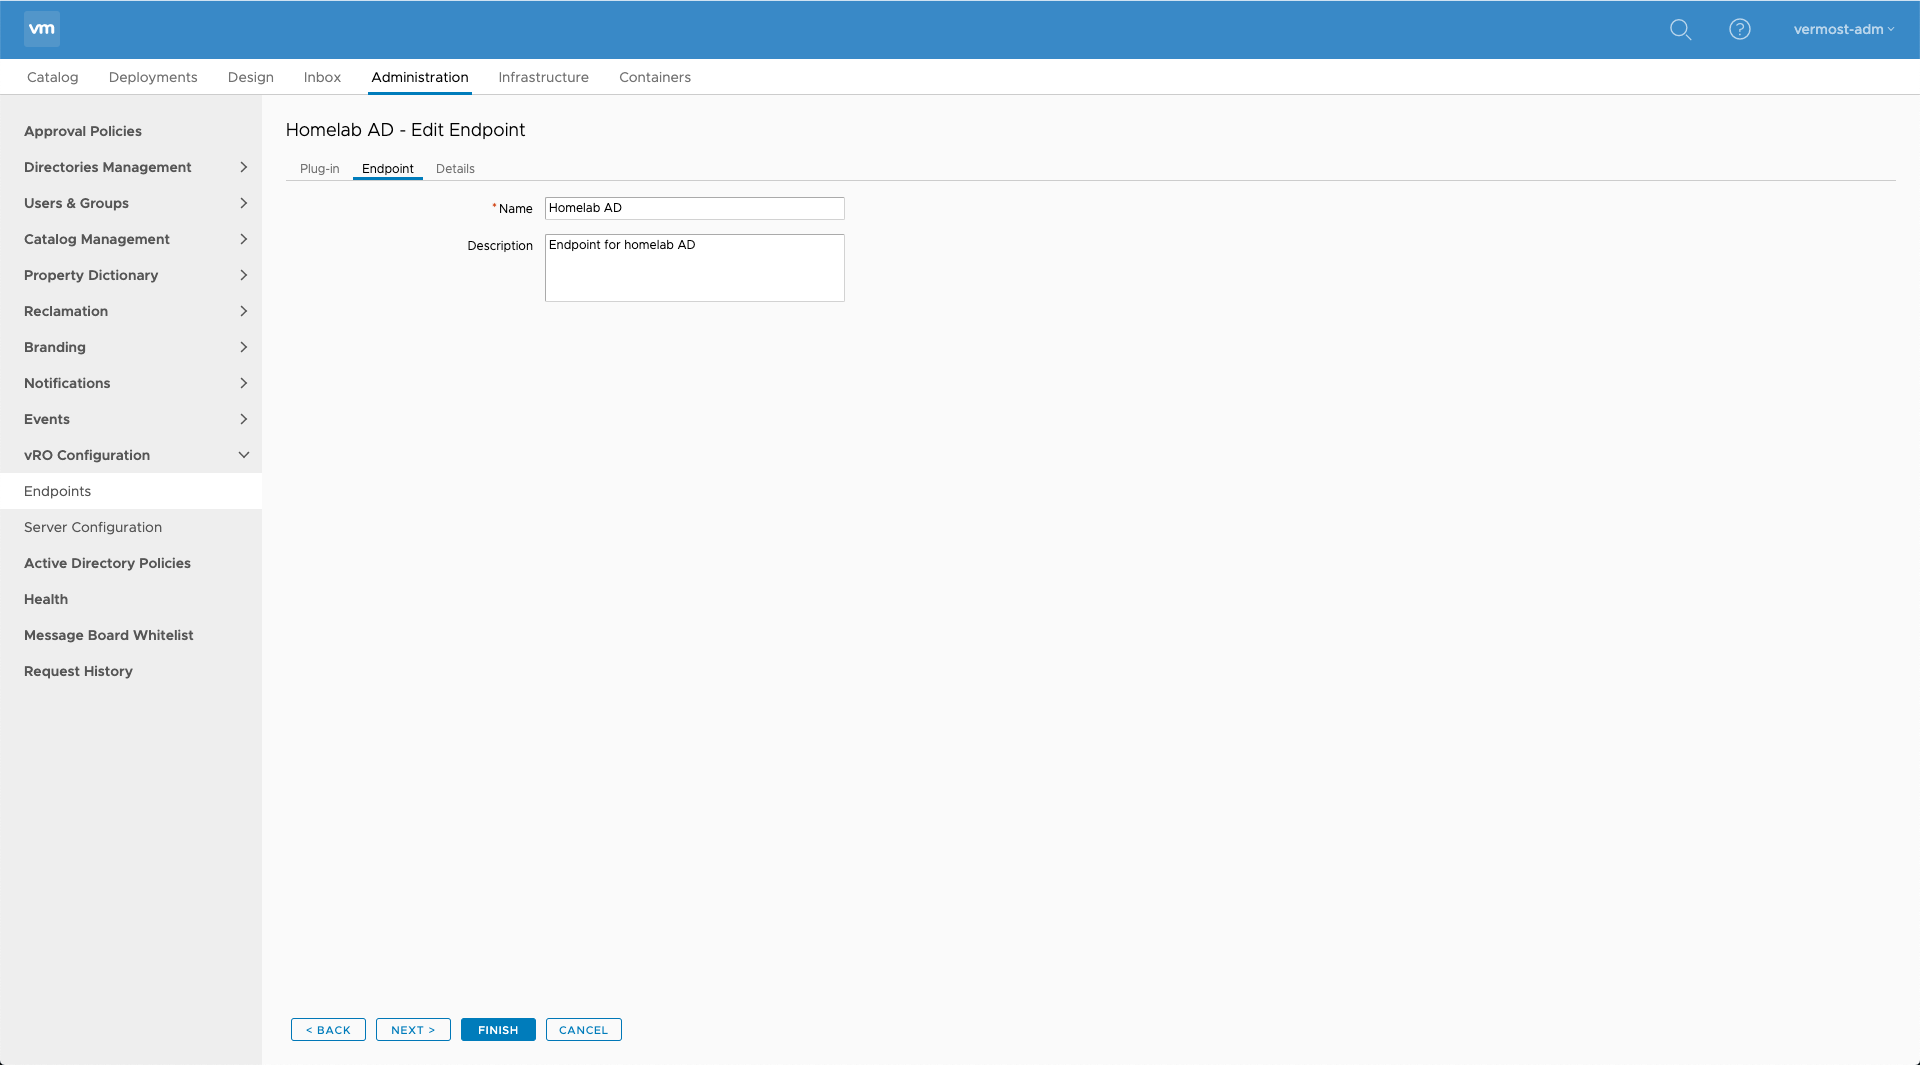
Task: Click the Name input field
Action: click(695, 208)
